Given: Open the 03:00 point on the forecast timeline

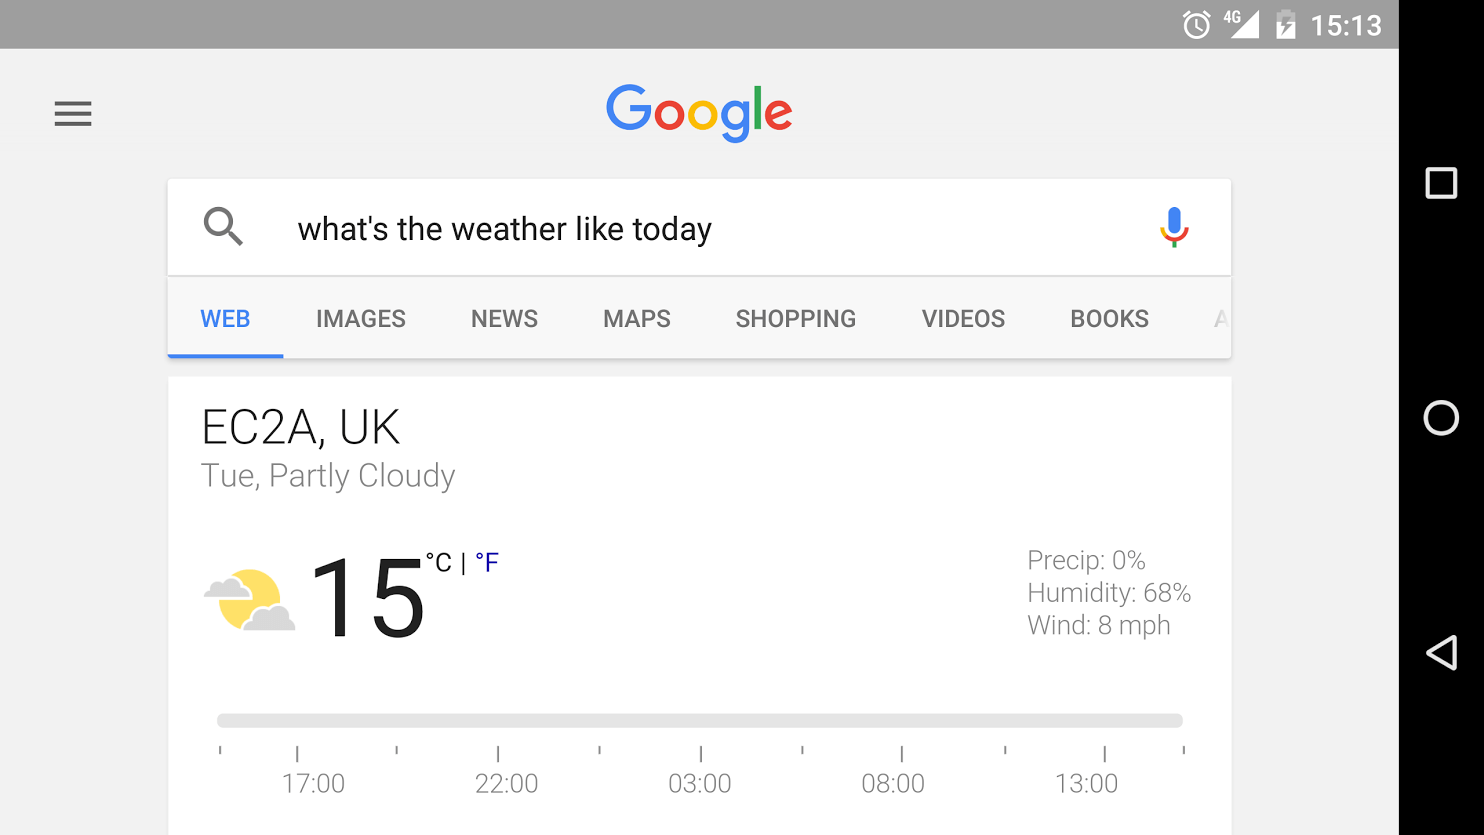Looking at the screenshot, I should [x=700, y=783].
